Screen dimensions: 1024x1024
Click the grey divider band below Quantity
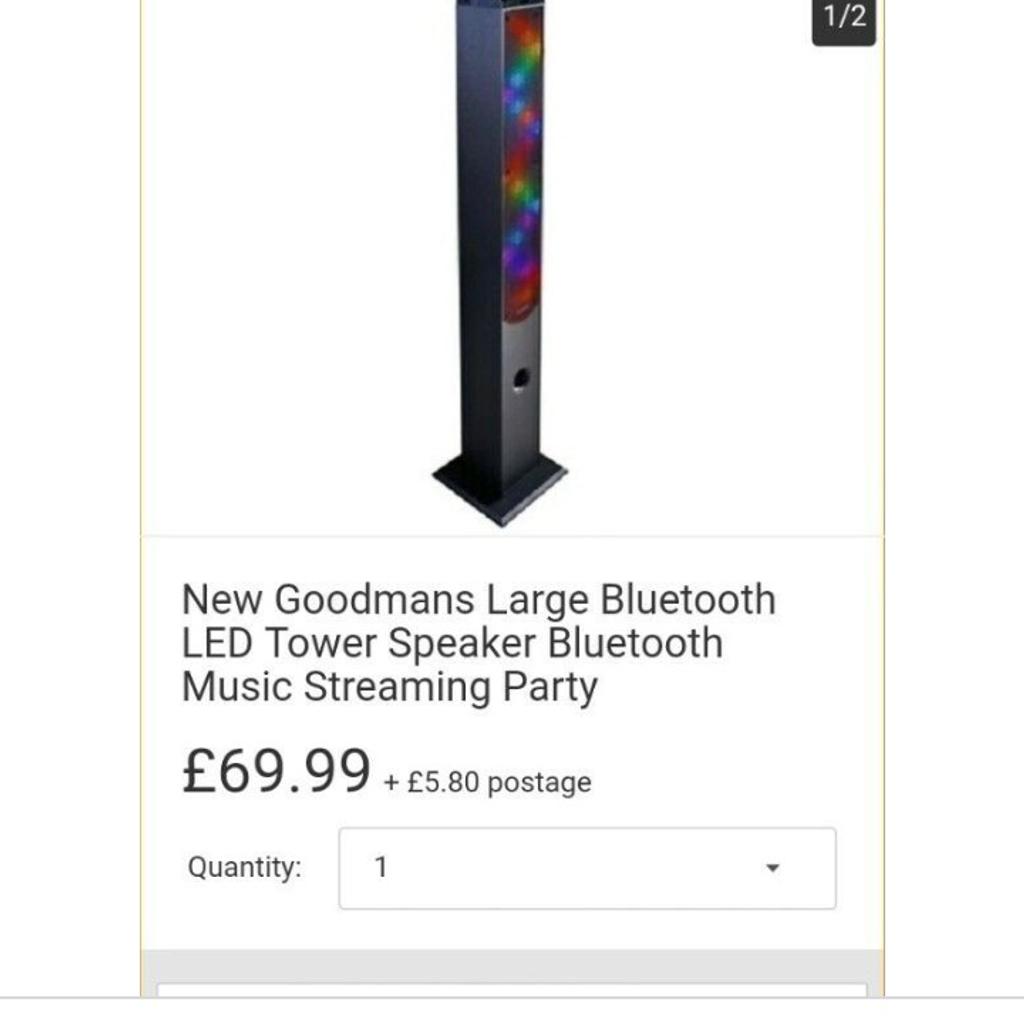(512, 965)
